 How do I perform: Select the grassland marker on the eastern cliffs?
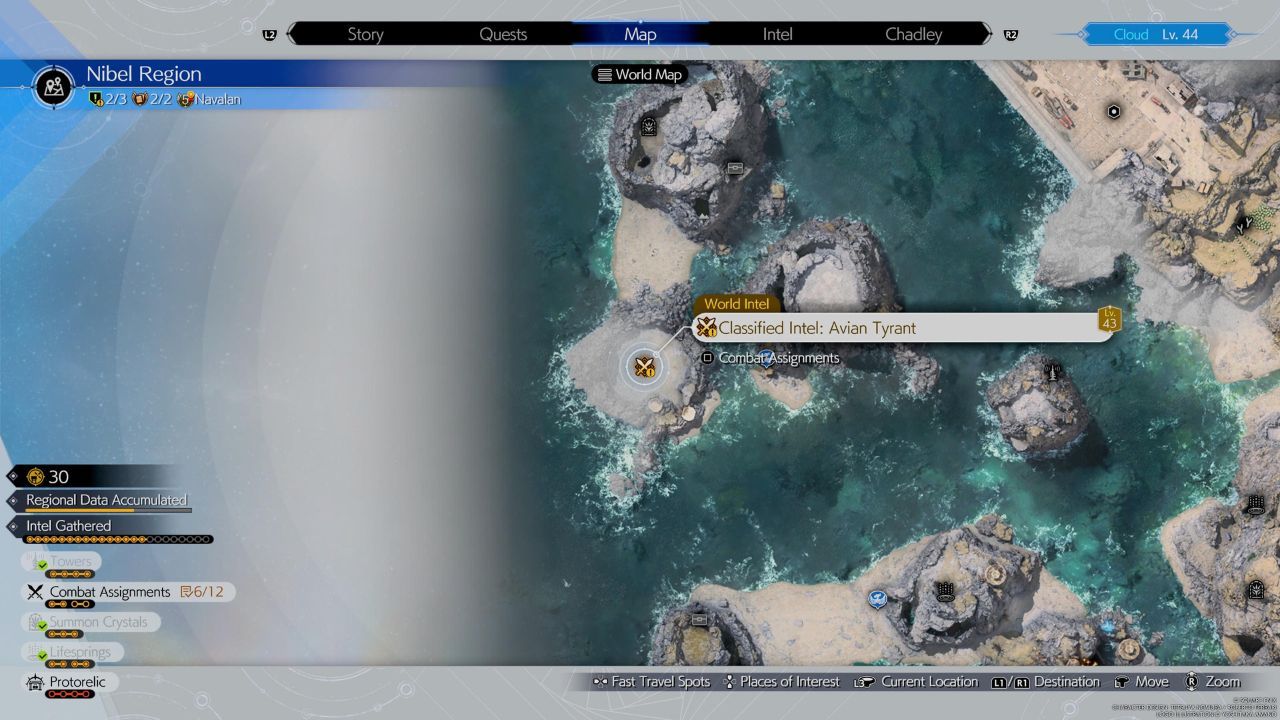(x=1244, y=224)
